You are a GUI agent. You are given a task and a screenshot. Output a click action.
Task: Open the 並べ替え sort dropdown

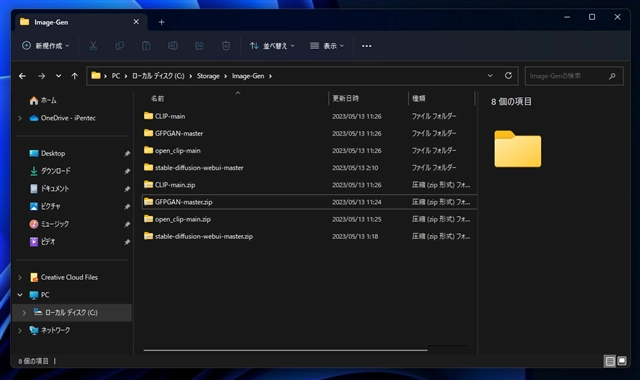pyautogui.click(x=272, y=46)
